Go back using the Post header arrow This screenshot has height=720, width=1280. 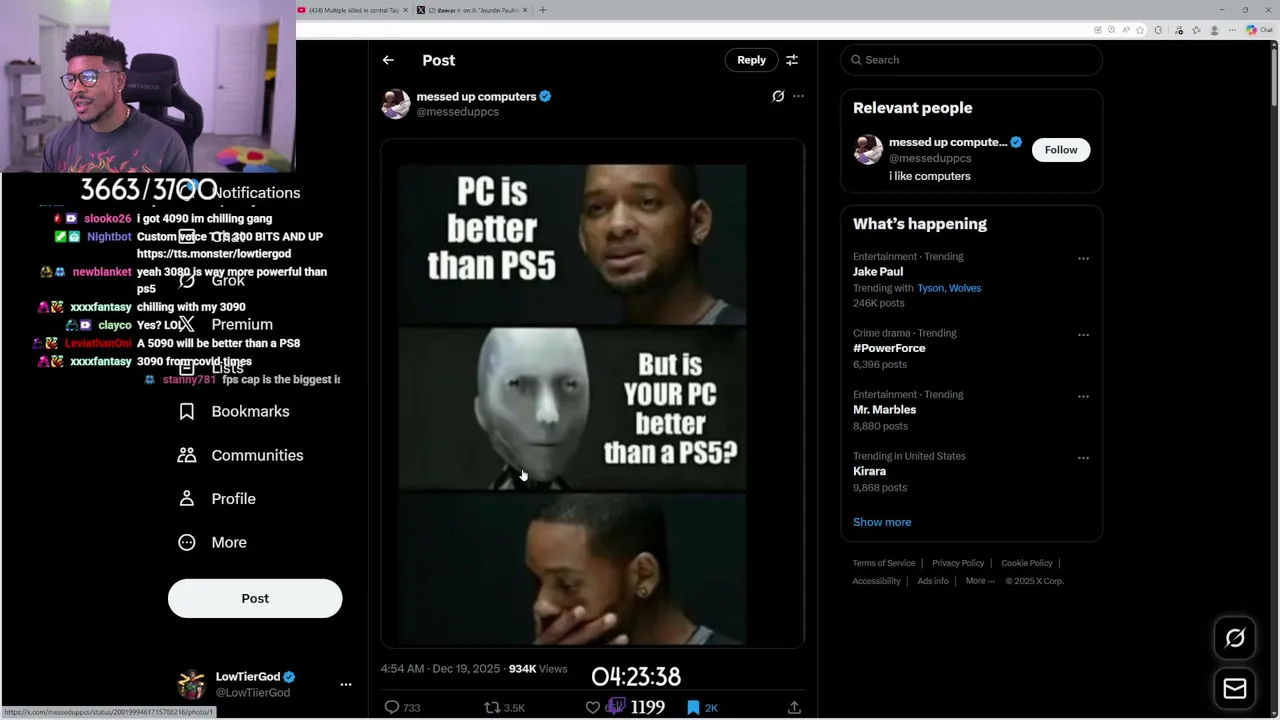[388, 60]
